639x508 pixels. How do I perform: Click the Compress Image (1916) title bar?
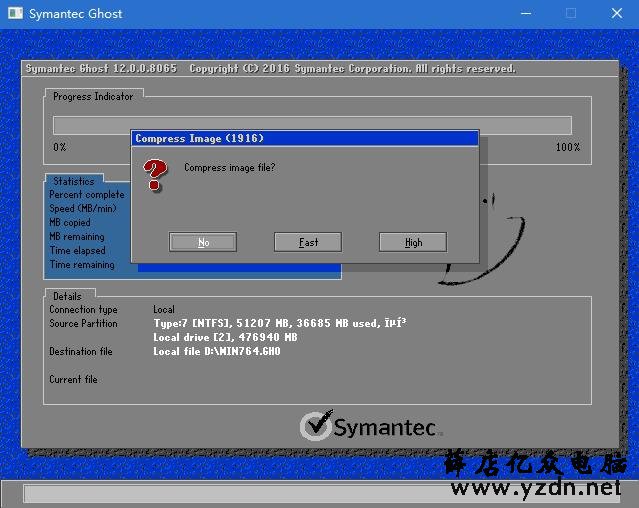(x=305, y=139)
